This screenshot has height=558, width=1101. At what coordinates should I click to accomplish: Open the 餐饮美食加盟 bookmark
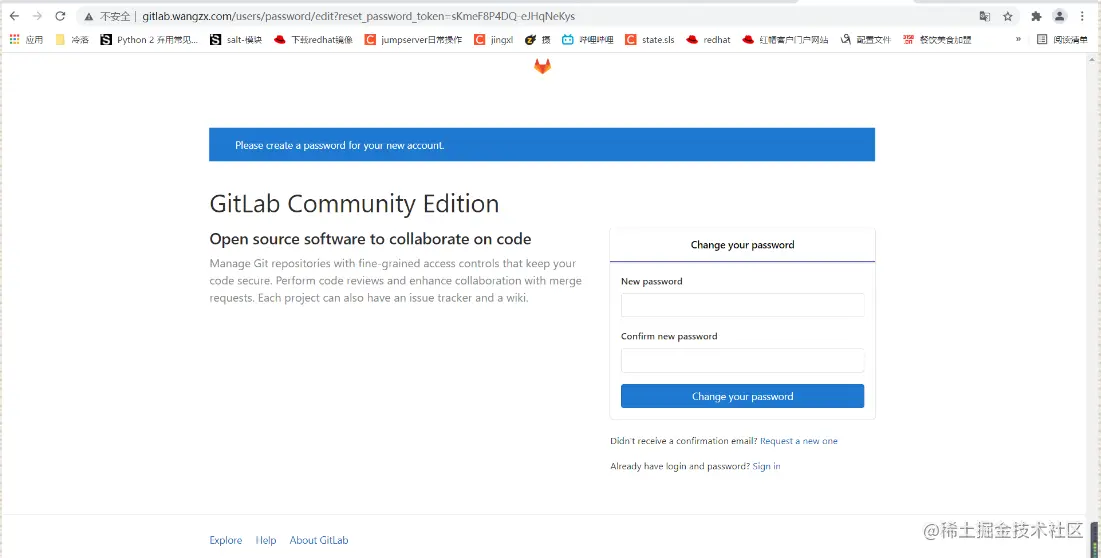pos(937,40)
